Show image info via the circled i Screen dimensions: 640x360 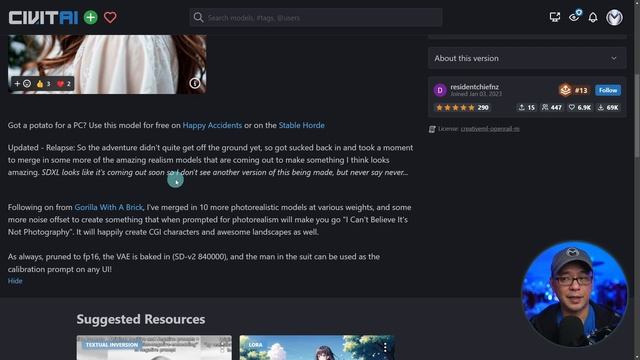click(195, 83)
